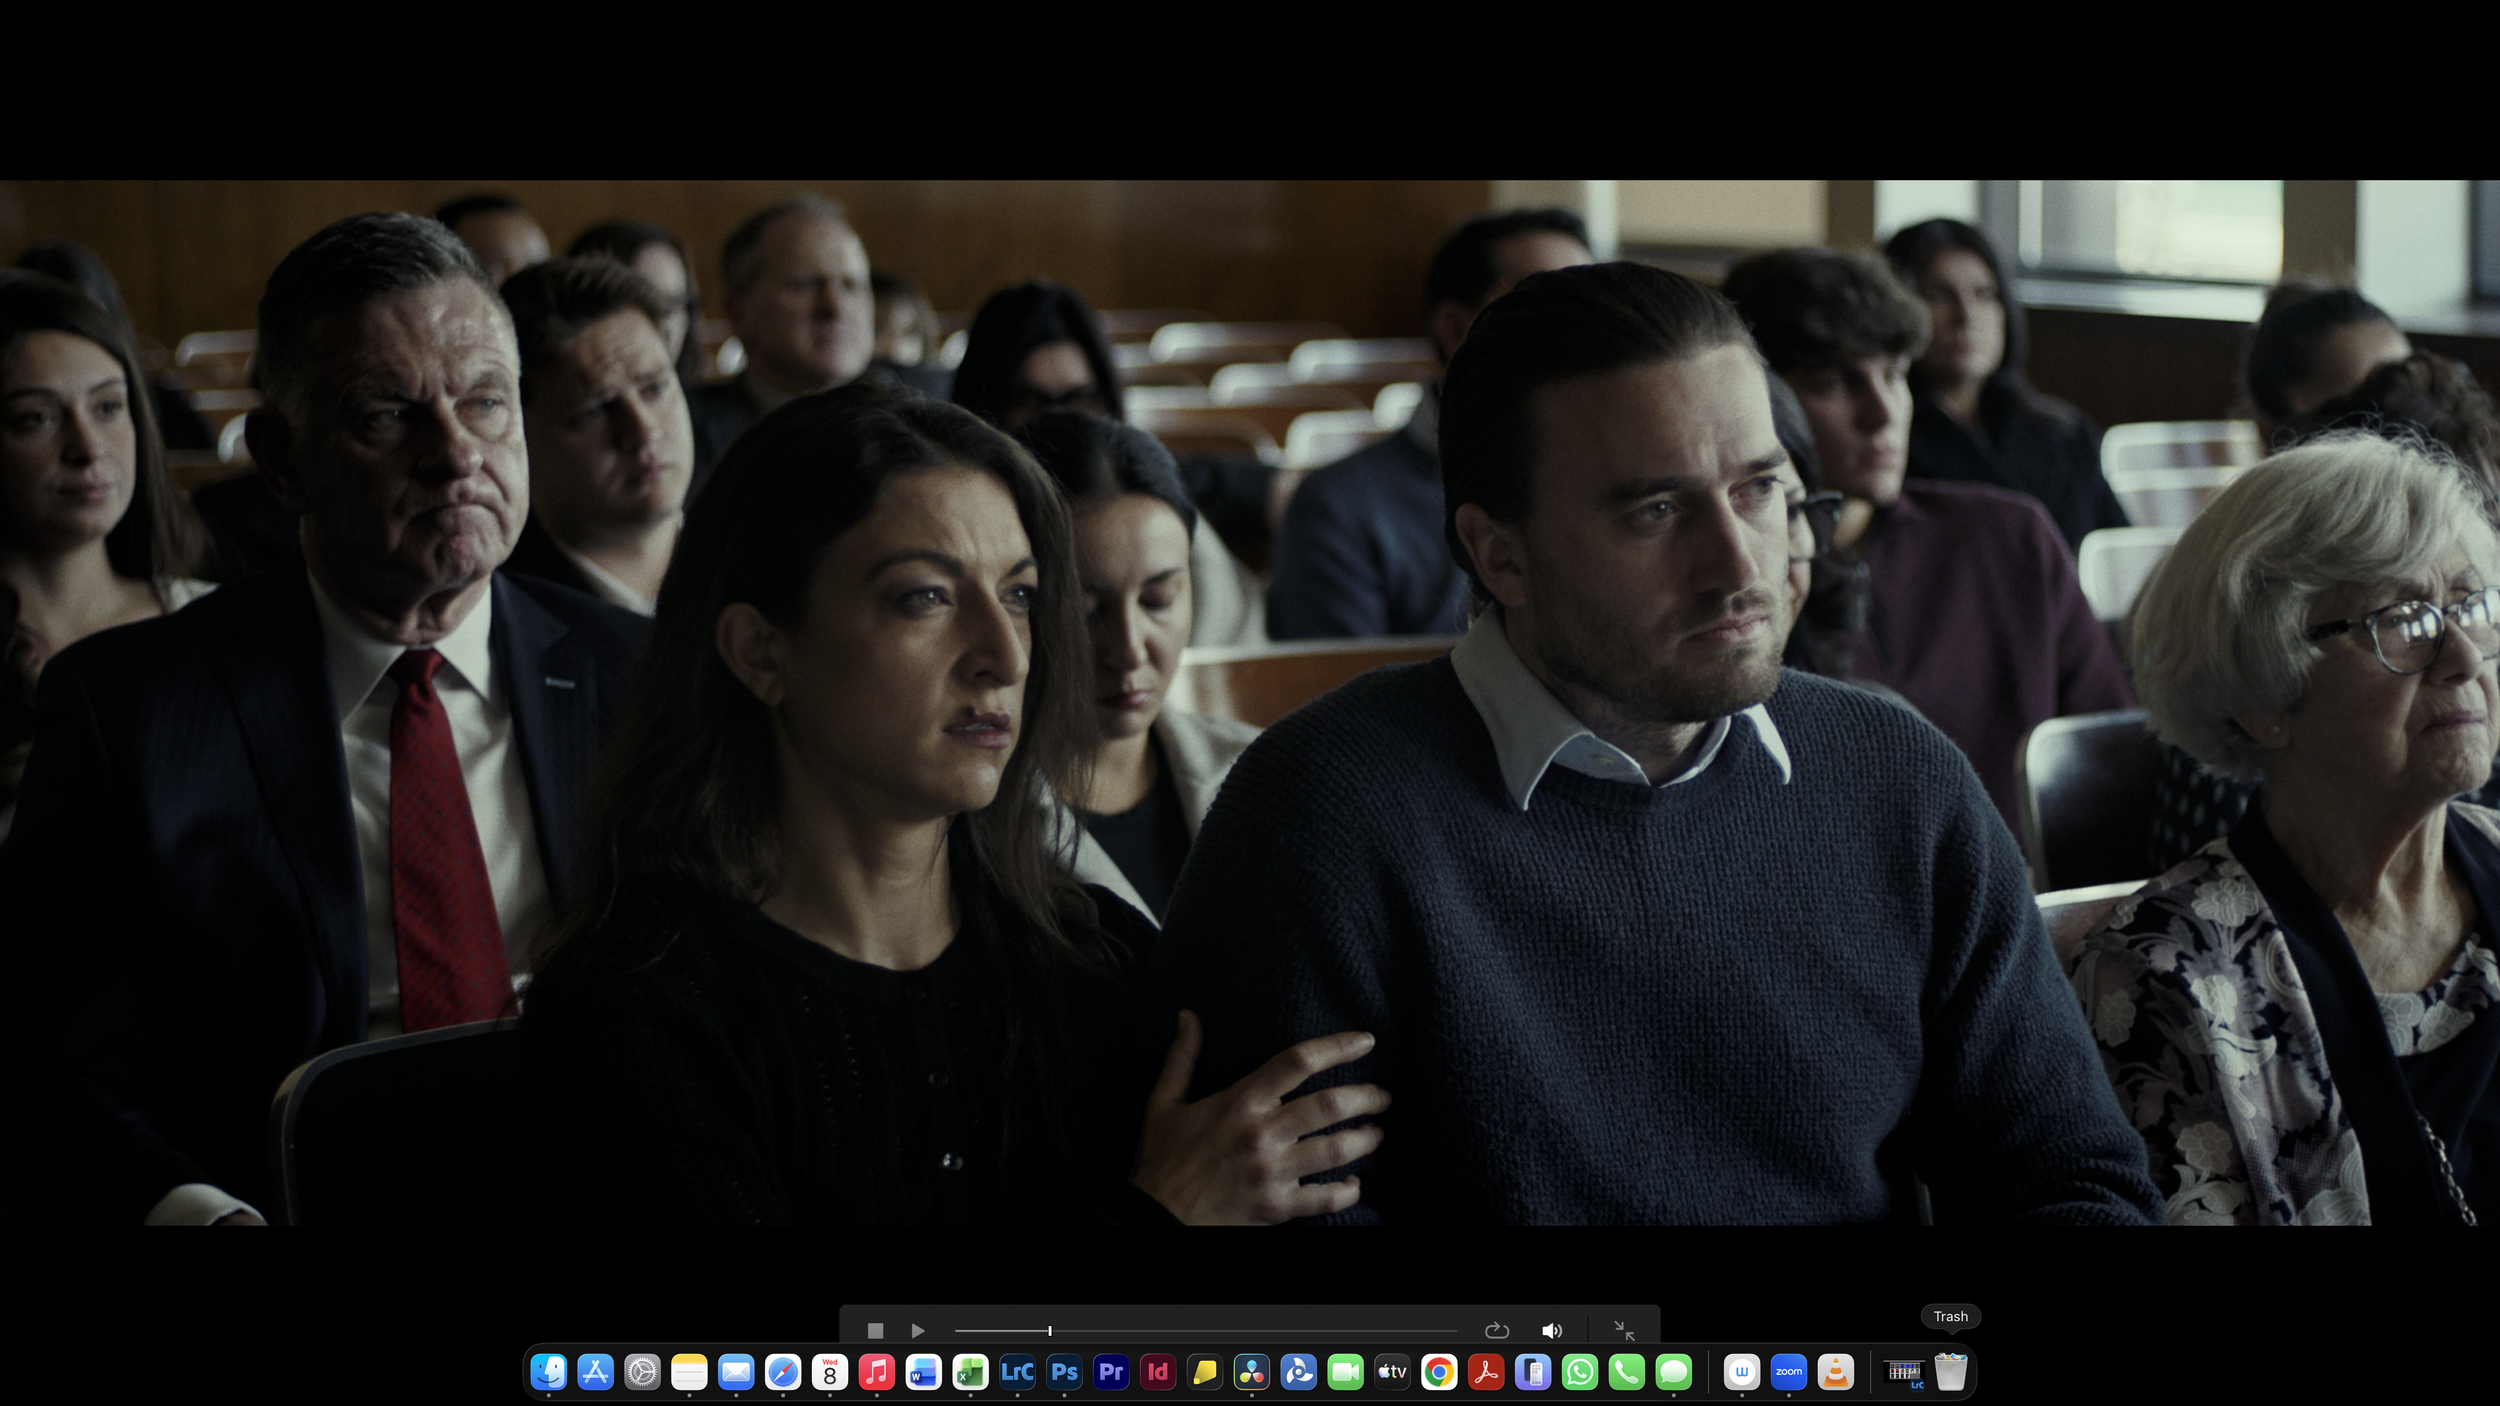This screenshot has width=2500, height=1406.
Task: Open the Trash in the Dock
Action: (1951, 1372)
